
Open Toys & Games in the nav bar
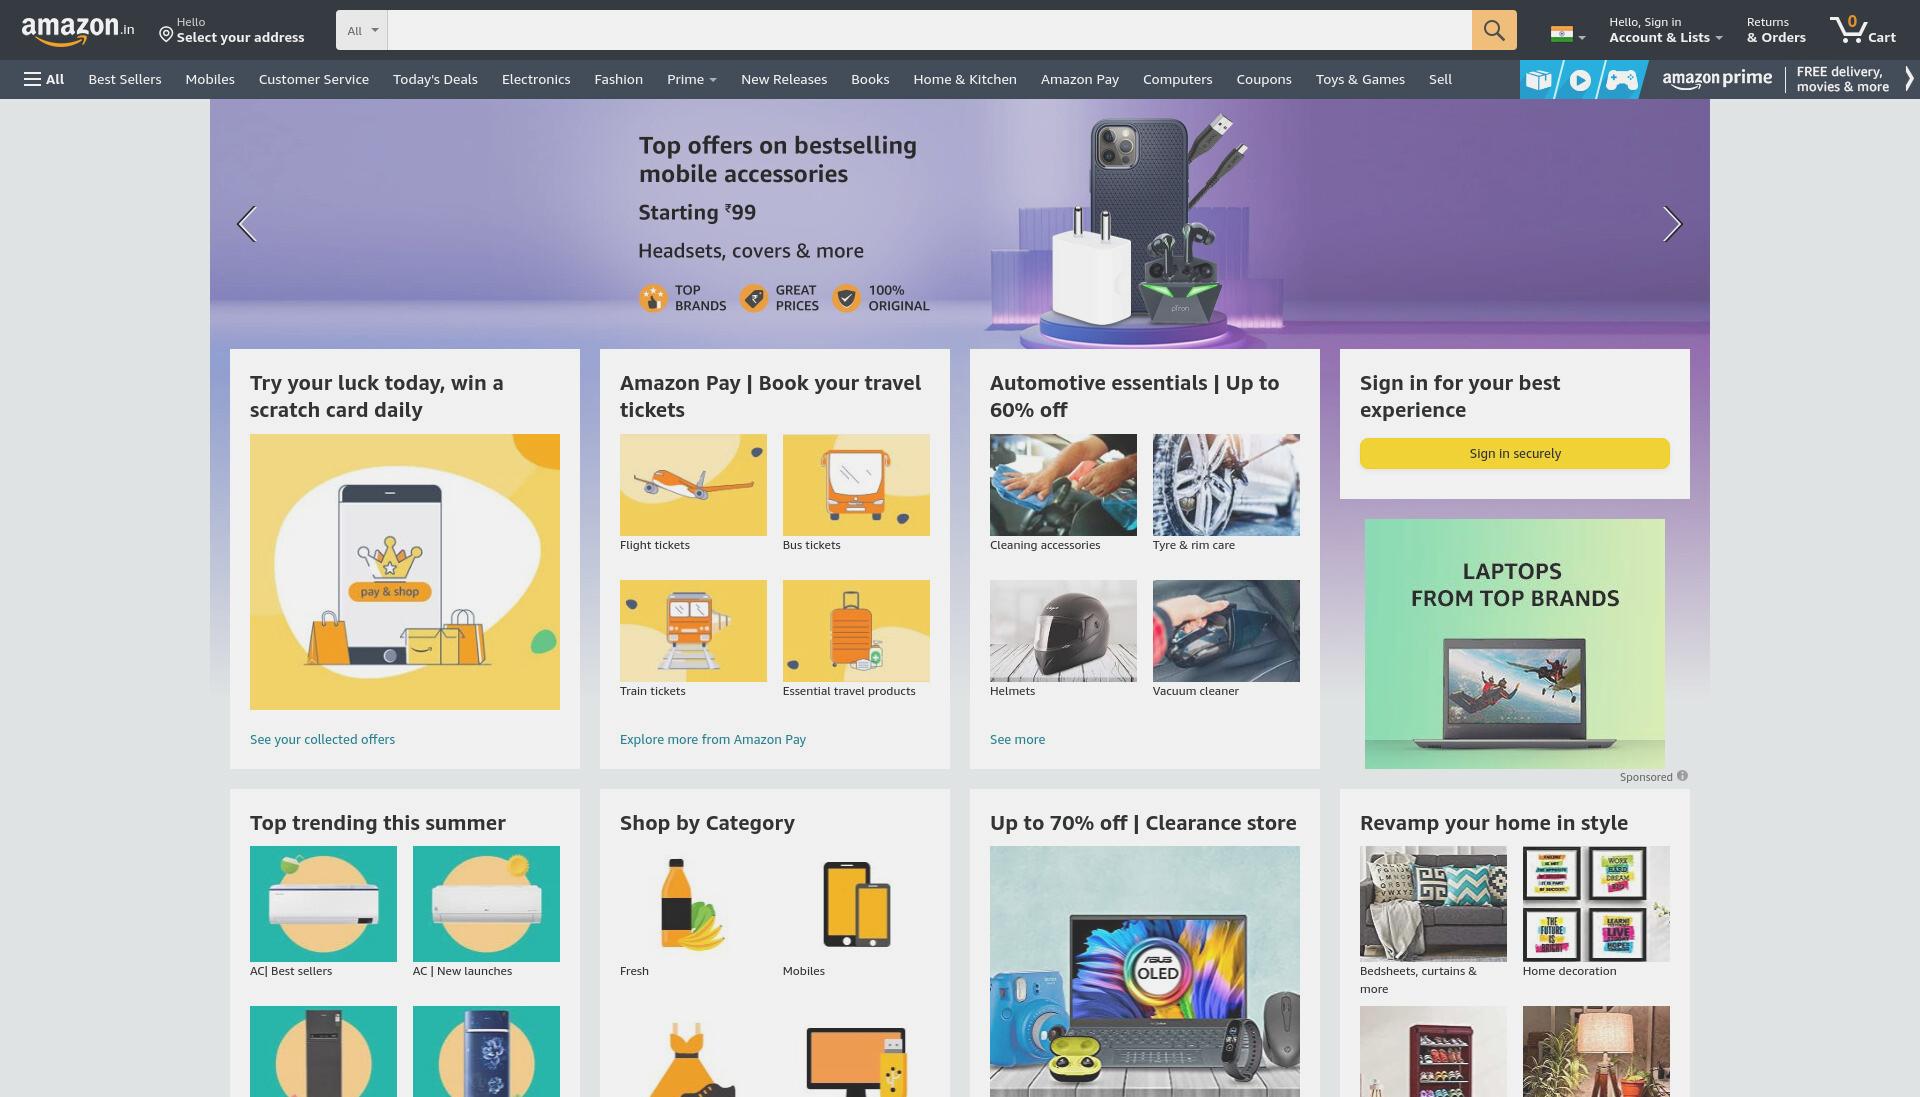[1360, 79]
